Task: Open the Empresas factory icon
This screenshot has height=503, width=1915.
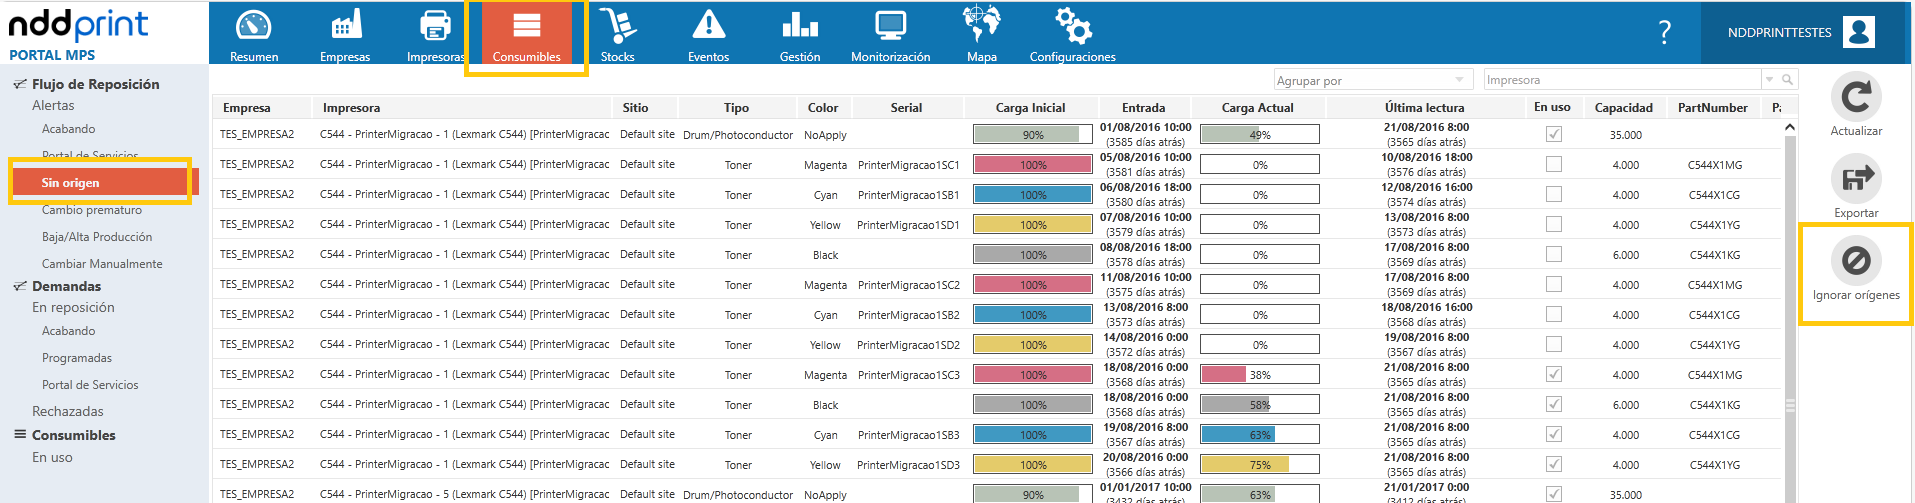Action: (x=345, y=25)
